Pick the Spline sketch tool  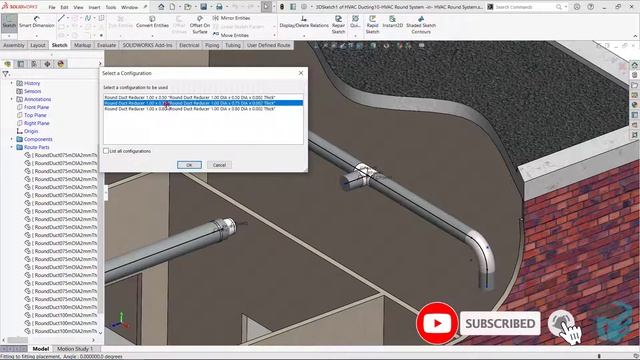click(x=88, y=18)
